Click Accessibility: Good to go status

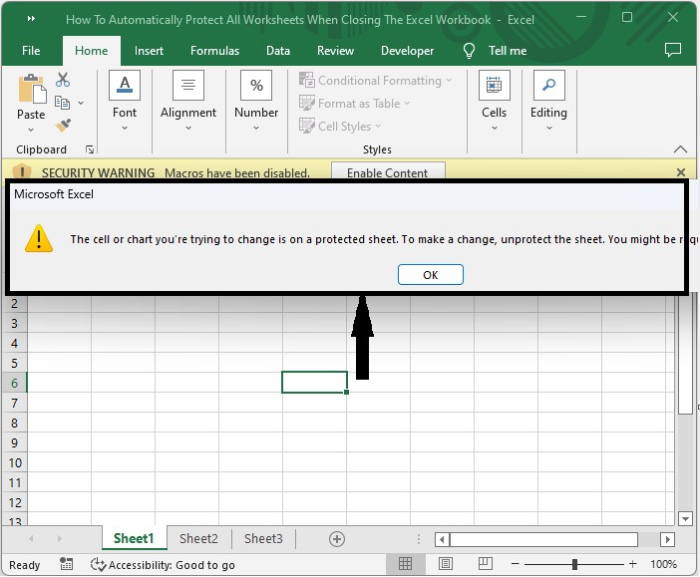tap(171, 565)
